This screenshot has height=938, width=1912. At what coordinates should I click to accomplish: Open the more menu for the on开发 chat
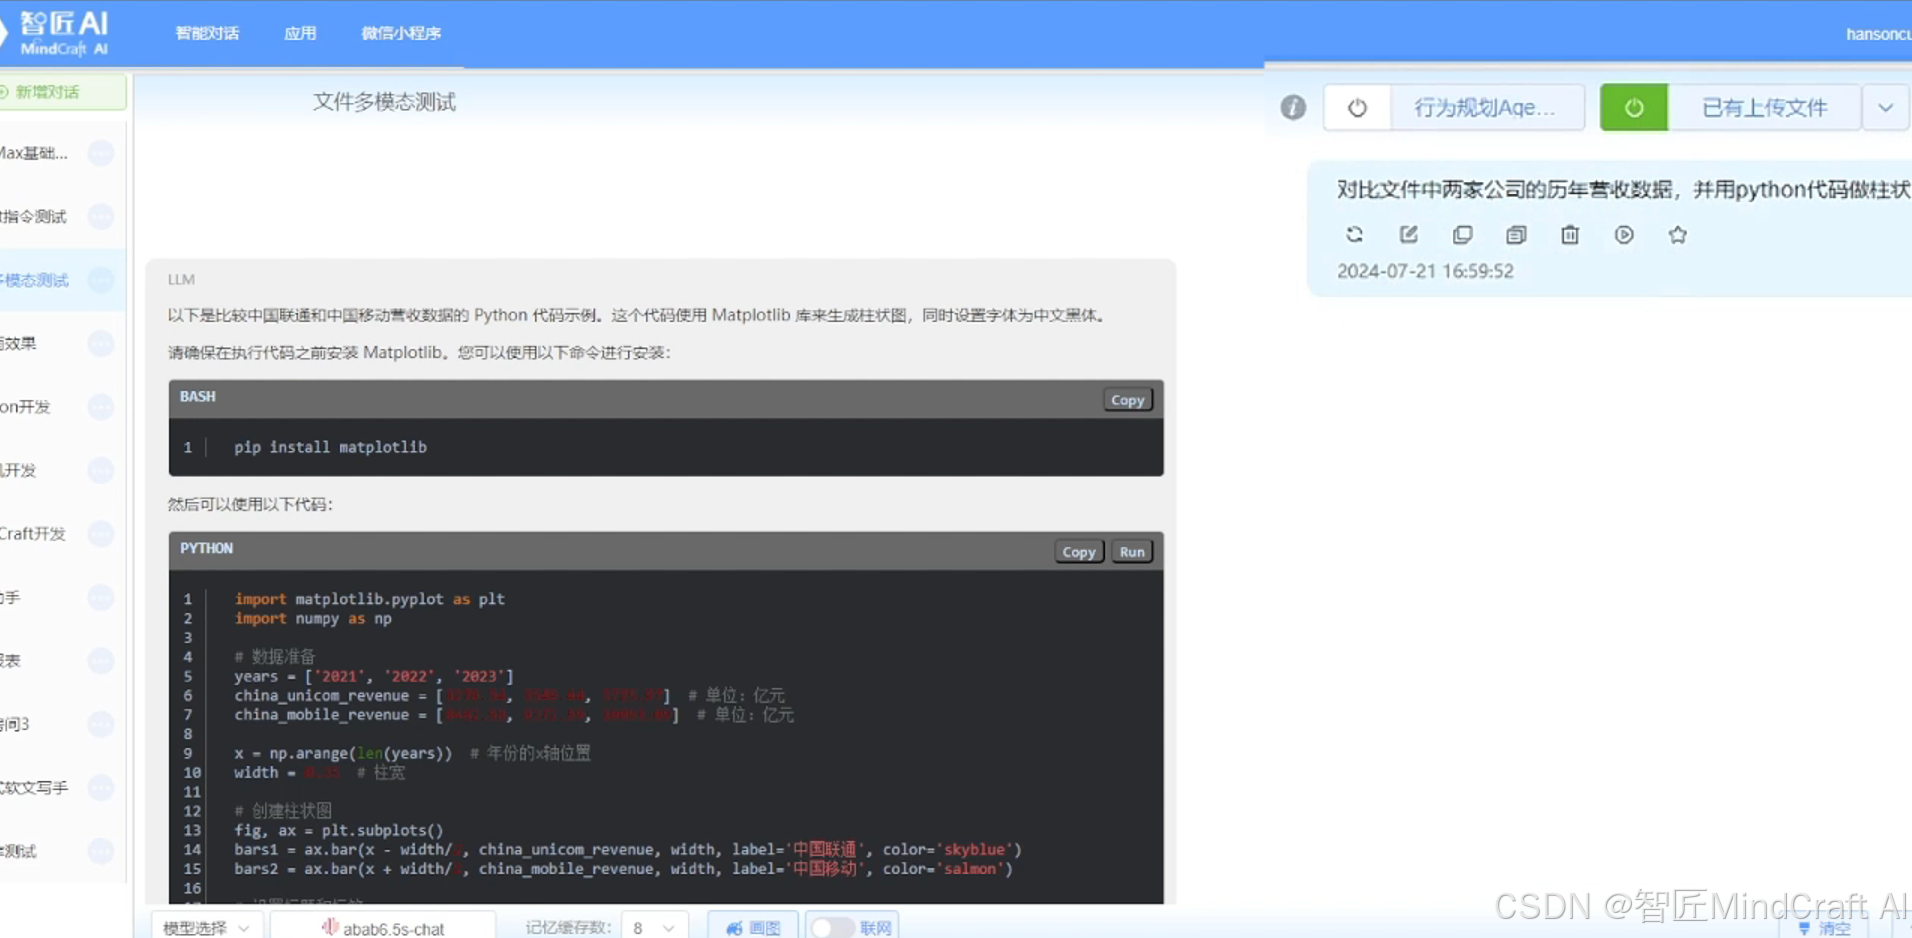click(x=101, y=407)
